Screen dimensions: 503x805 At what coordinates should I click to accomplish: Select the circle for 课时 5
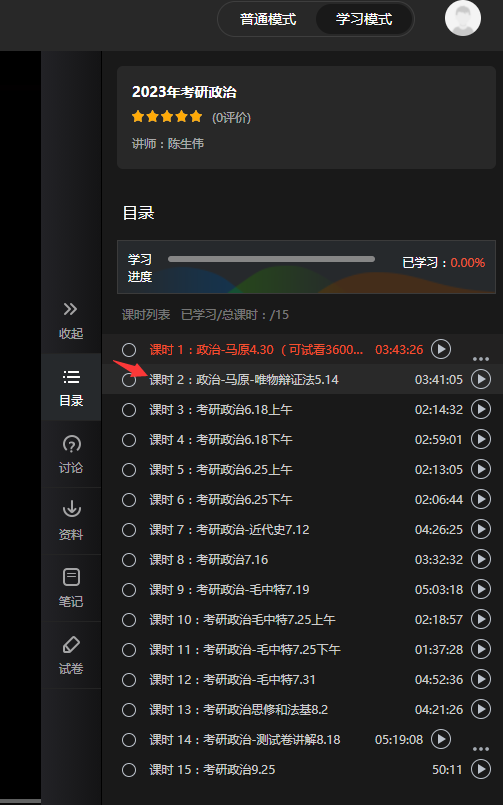tap(129, 470)
